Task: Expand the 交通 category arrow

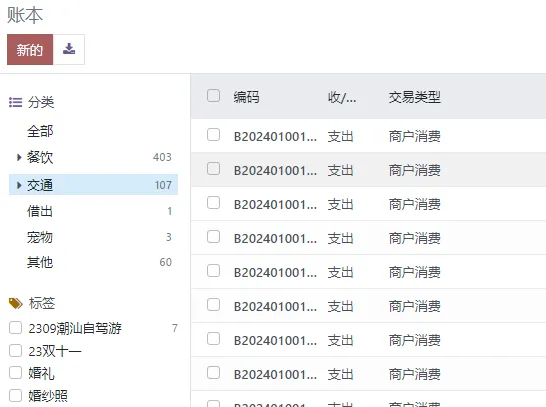Action: pyautogui.click(x=19, y=185)
